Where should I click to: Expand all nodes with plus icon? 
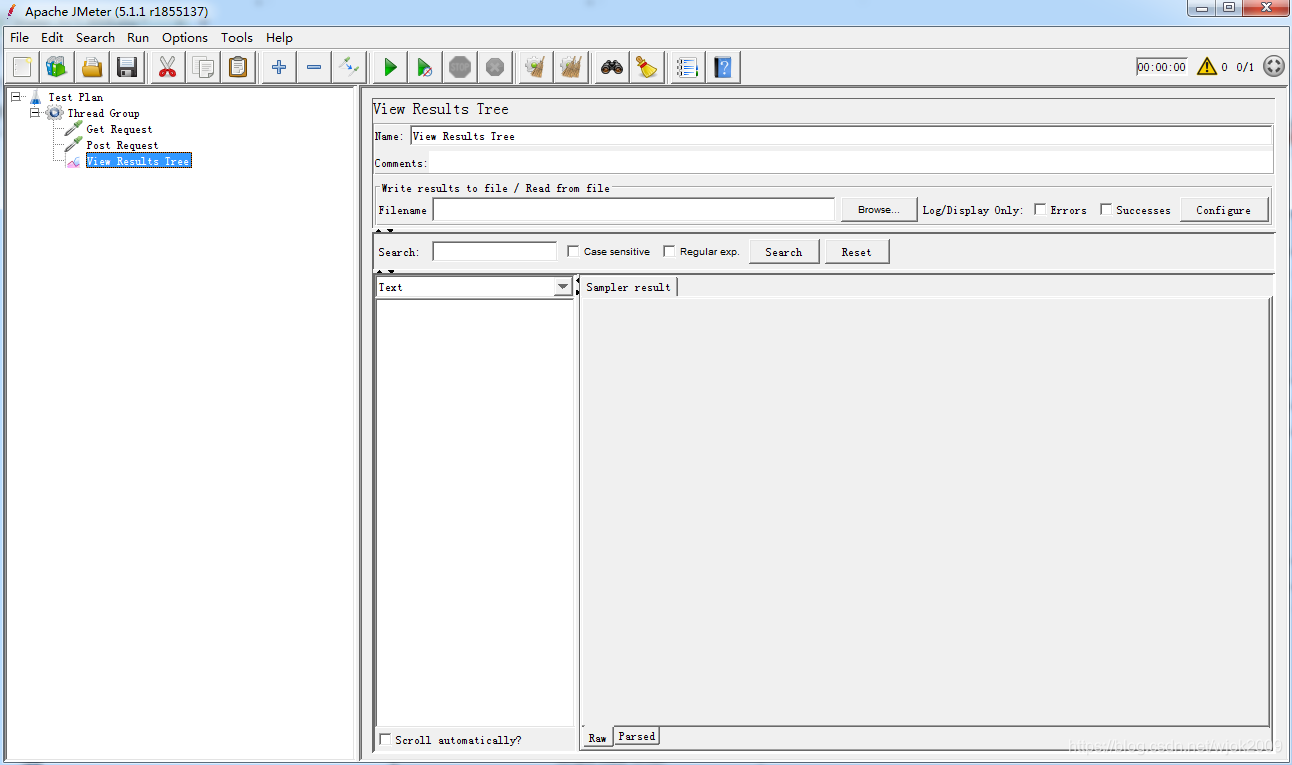point(279,67)
